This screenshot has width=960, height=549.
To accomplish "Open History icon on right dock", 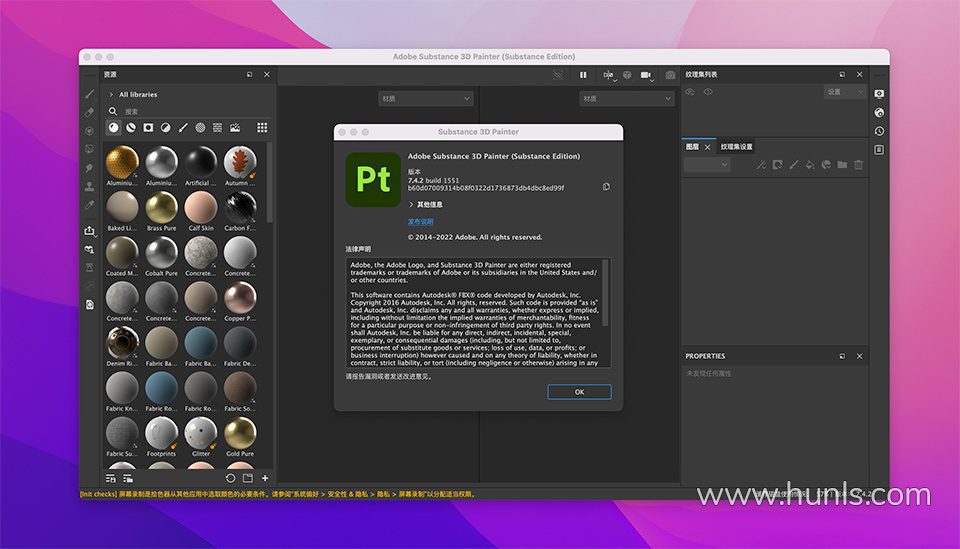I will pyautogui.click(x=879, y=131).
